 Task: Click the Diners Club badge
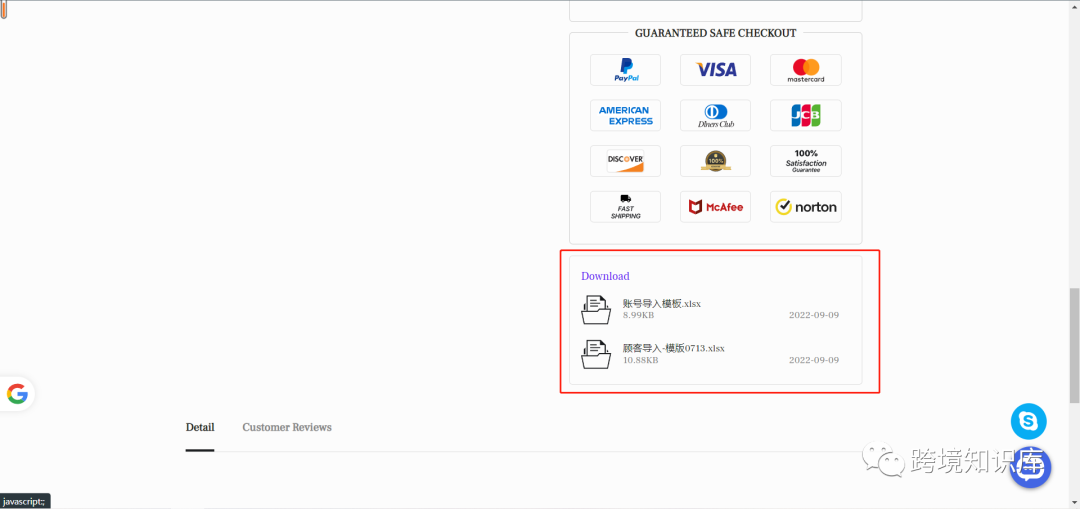(x=716, y=115)
